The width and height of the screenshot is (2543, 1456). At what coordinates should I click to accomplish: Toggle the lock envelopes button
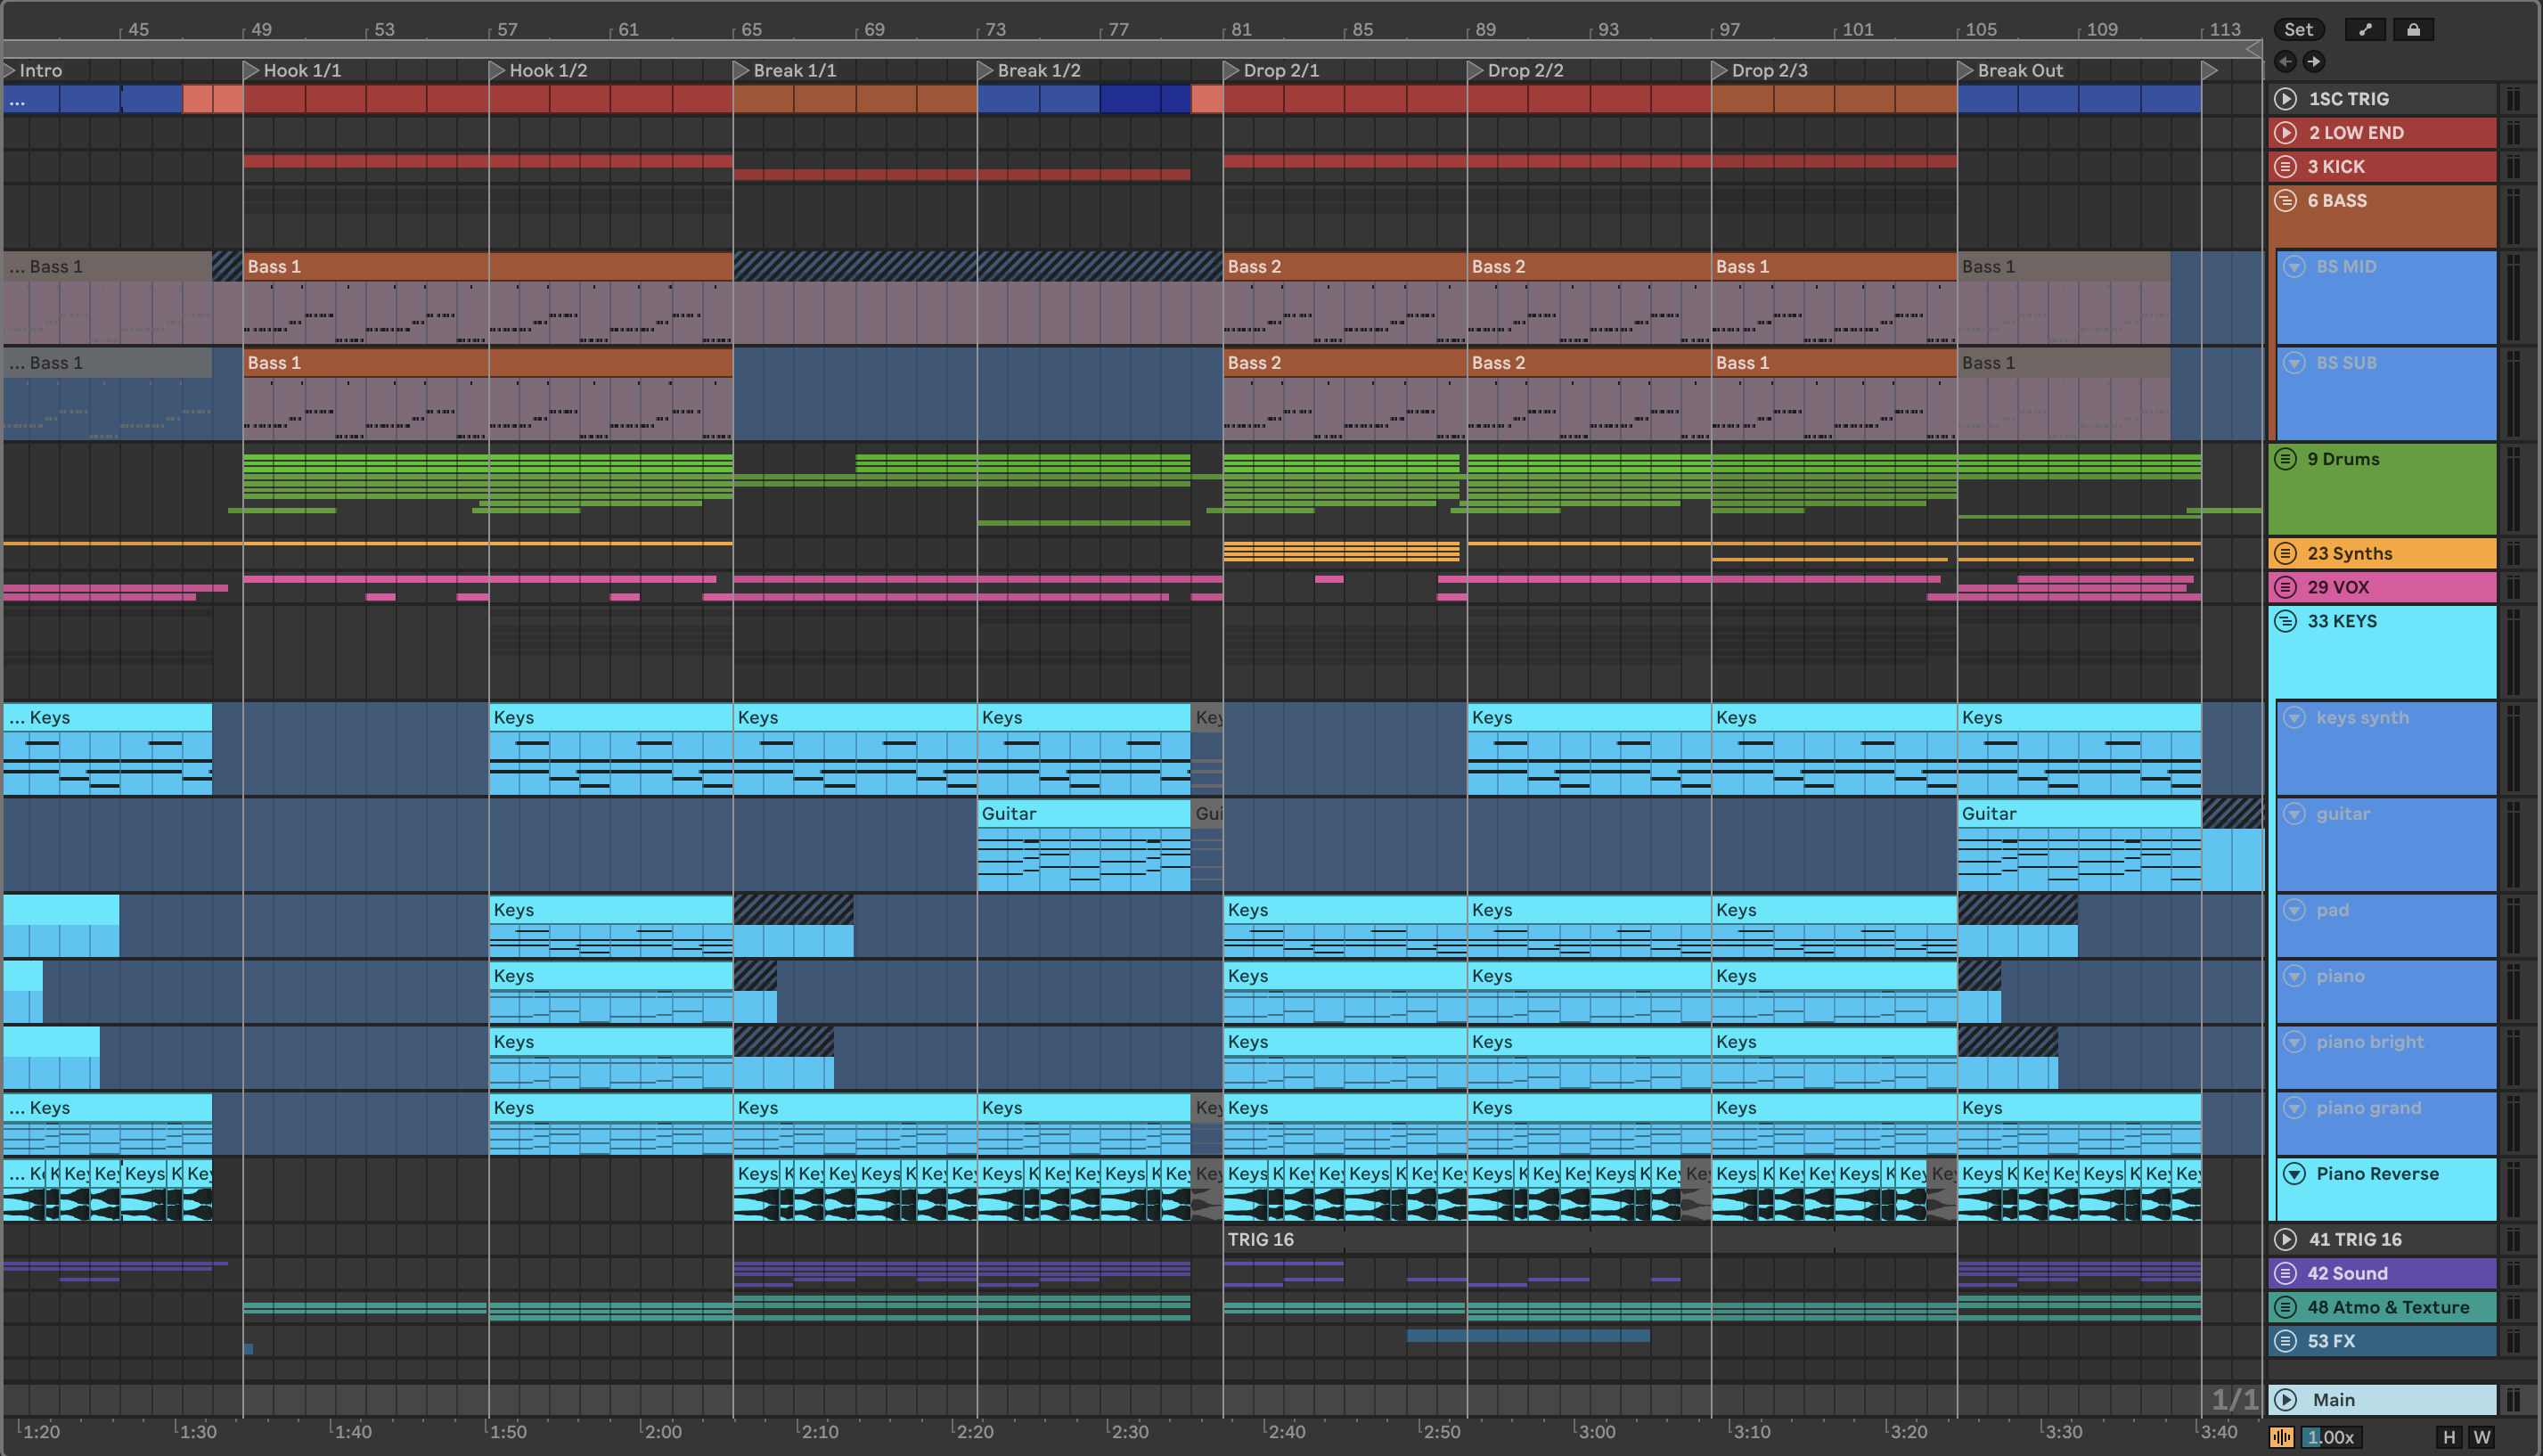coord(2413,30)
